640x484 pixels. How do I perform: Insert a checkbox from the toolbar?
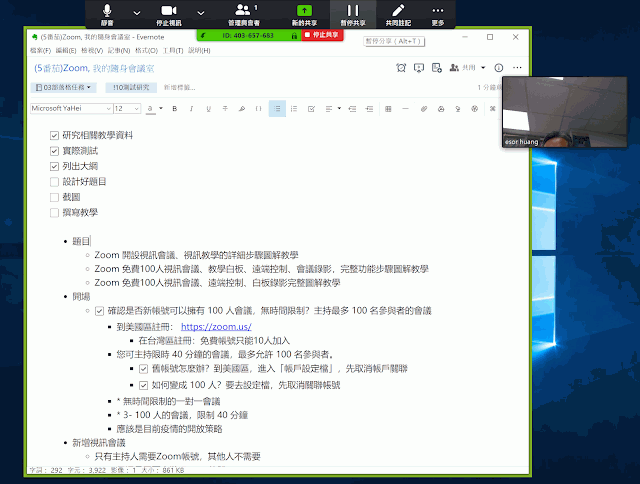pyautogui.click(x=311, y=109)
